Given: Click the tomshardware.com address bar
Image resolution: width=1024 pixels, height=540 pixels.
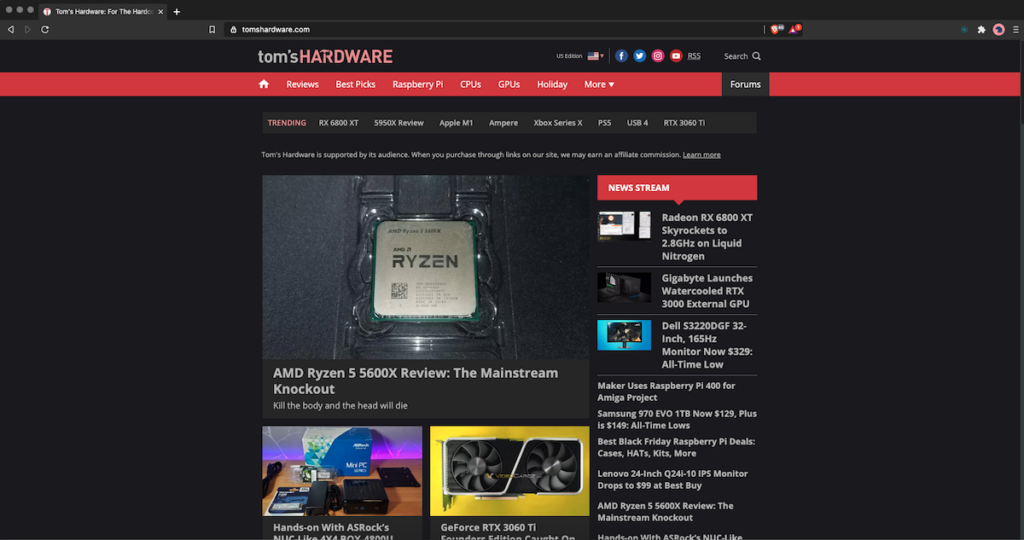Looking at the screenshot, I should click(493, 29).
